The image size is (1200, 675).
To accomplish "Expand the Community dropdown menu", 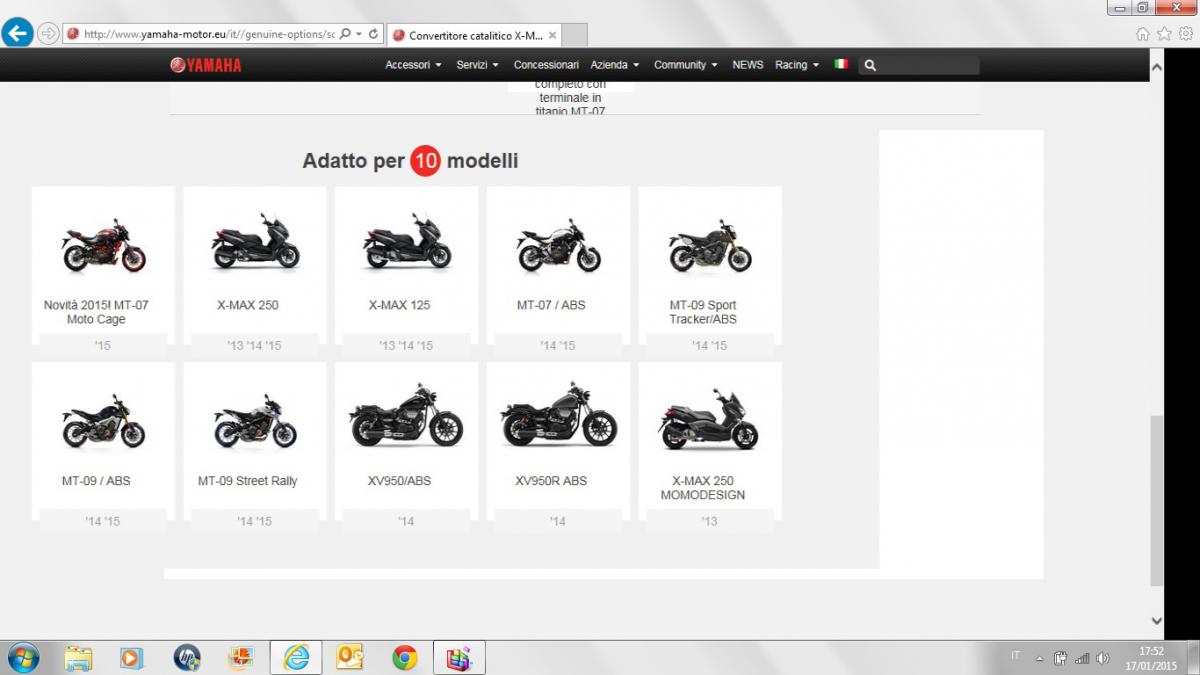I will tap(686, 65).
